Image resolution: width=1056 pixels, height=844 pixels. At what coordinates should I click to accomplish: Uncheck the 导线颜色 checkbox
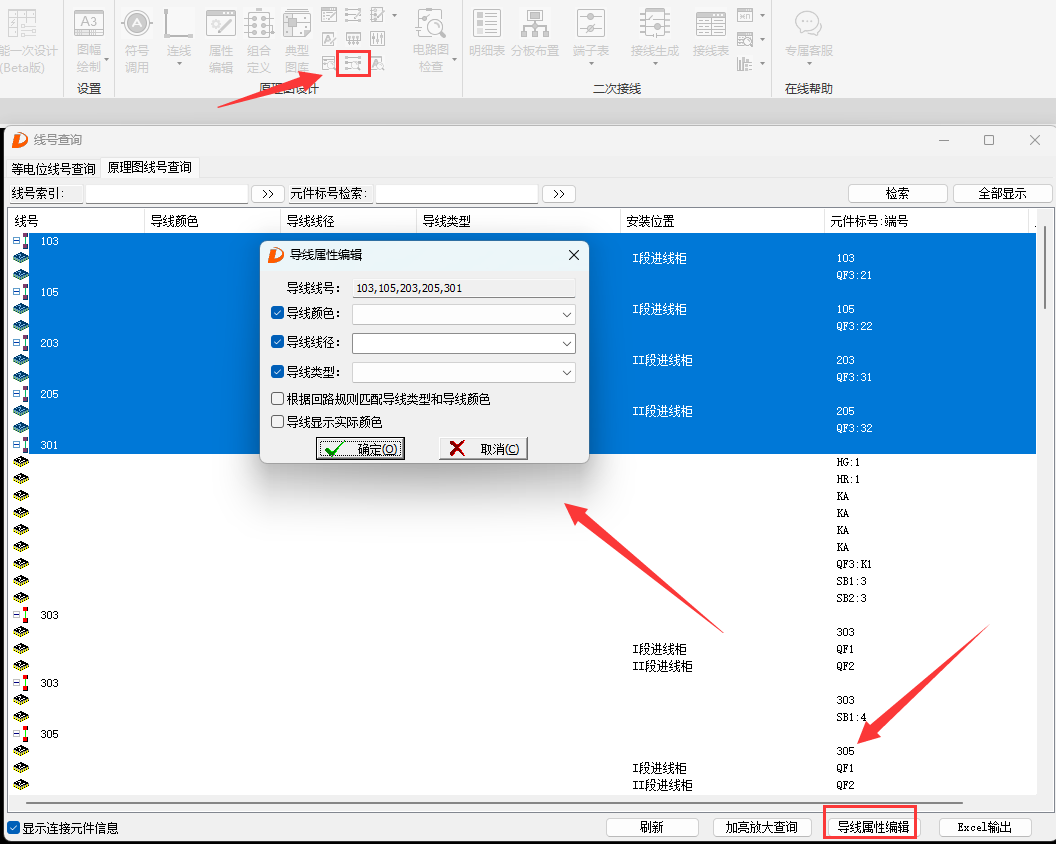(277, 313)
